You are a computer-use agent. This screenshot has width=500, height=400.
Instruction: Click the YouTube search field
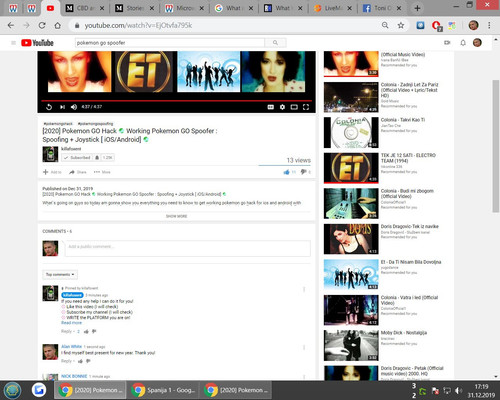coord(170,43)
